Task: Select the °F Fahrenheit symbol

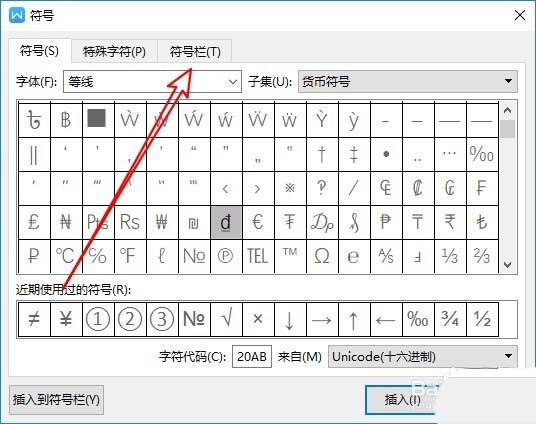Action: [130, 256]
